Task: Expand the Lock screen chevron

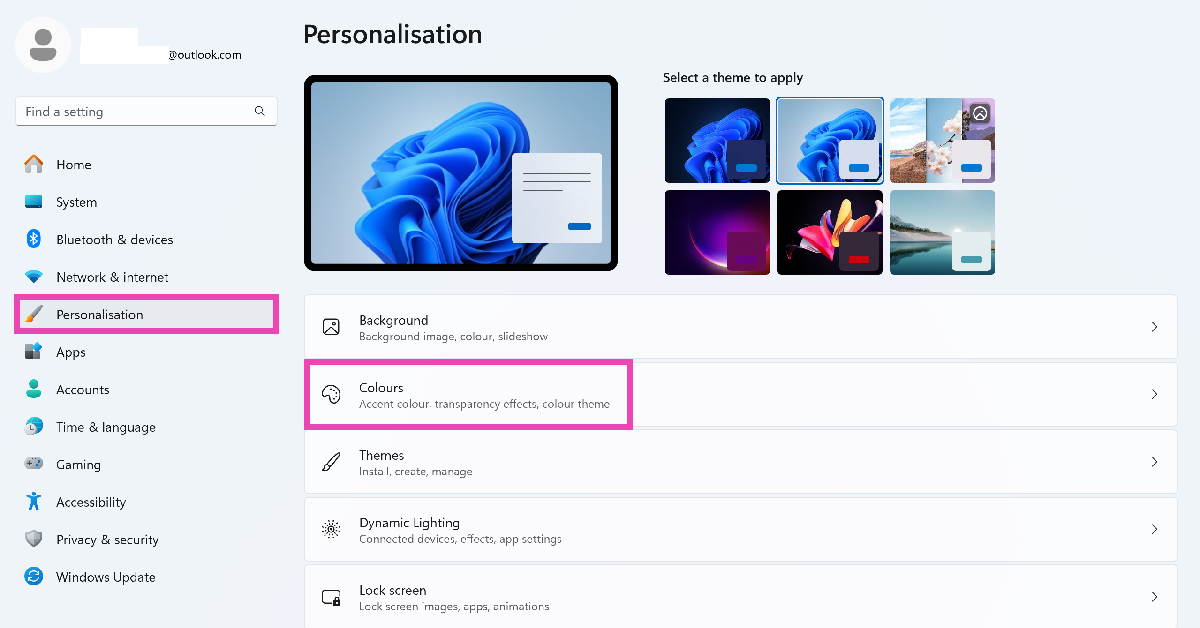Action: coord(1154,597)
